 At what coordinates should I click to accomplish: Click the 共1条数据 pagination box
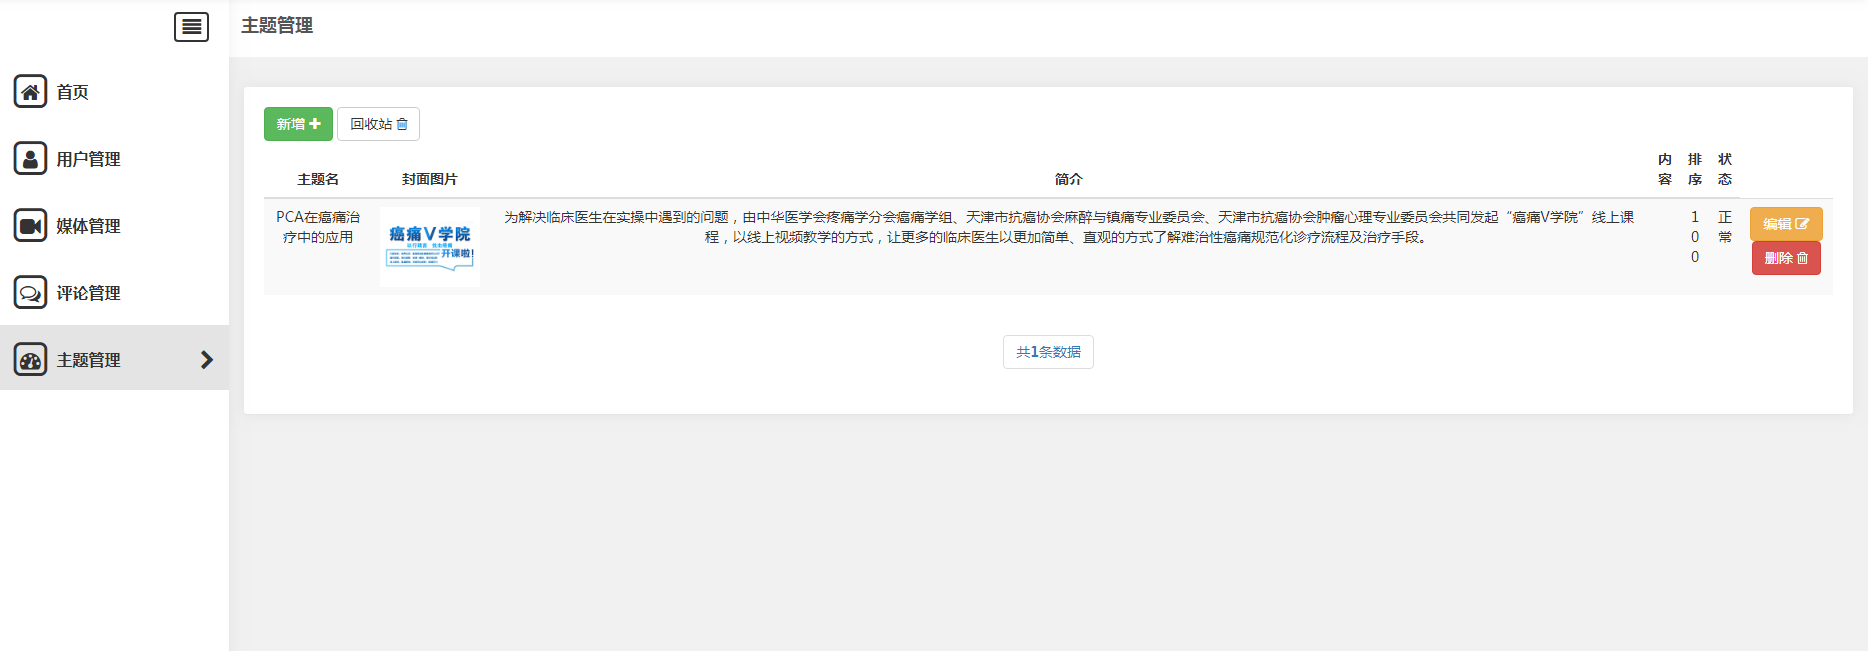point(1048,352)
